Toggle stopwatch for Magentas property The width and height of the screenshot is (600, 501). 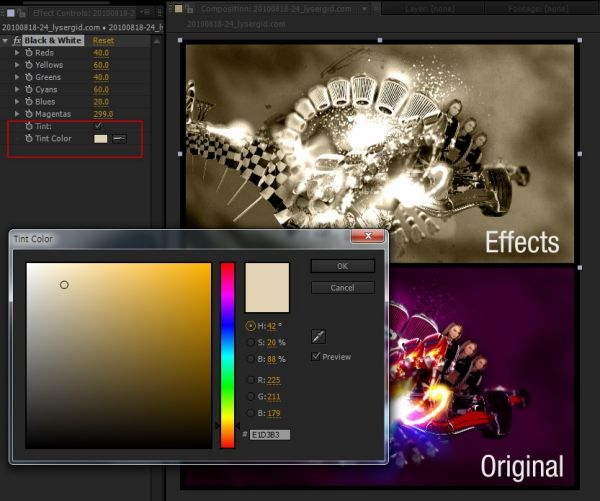point(29,114)
